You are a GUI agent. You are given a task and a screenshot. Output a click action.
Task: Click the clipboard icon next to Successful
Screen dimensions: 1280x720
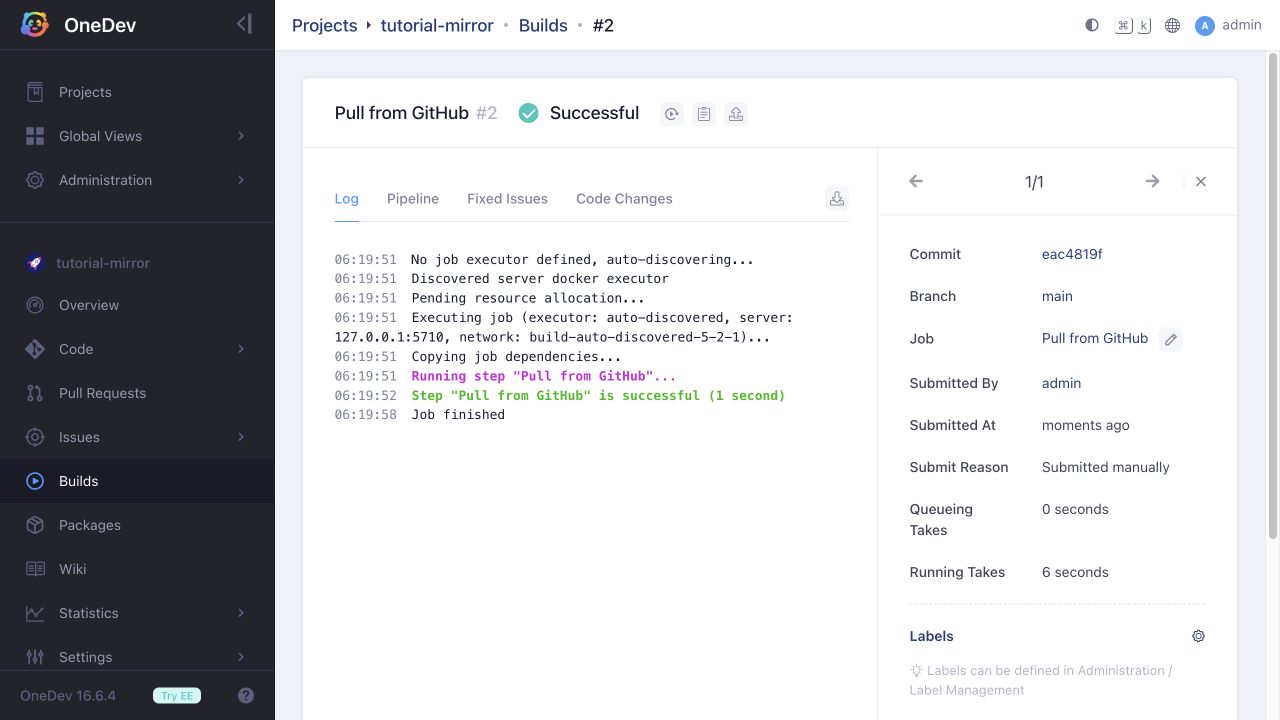(704, 114)
